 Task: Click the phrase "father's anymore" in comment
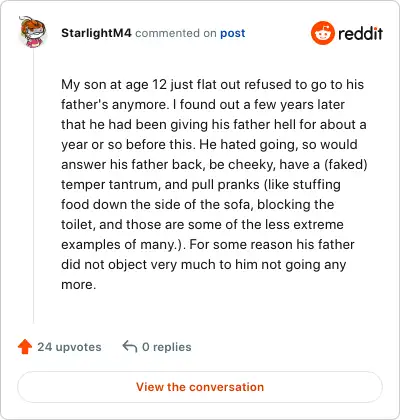click(x=113, y=105)
